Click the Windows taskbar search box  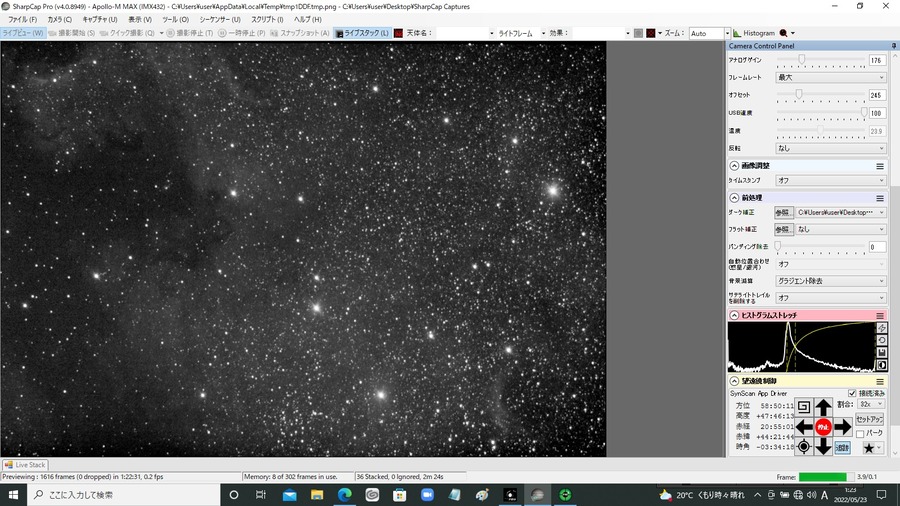point(123,495)
